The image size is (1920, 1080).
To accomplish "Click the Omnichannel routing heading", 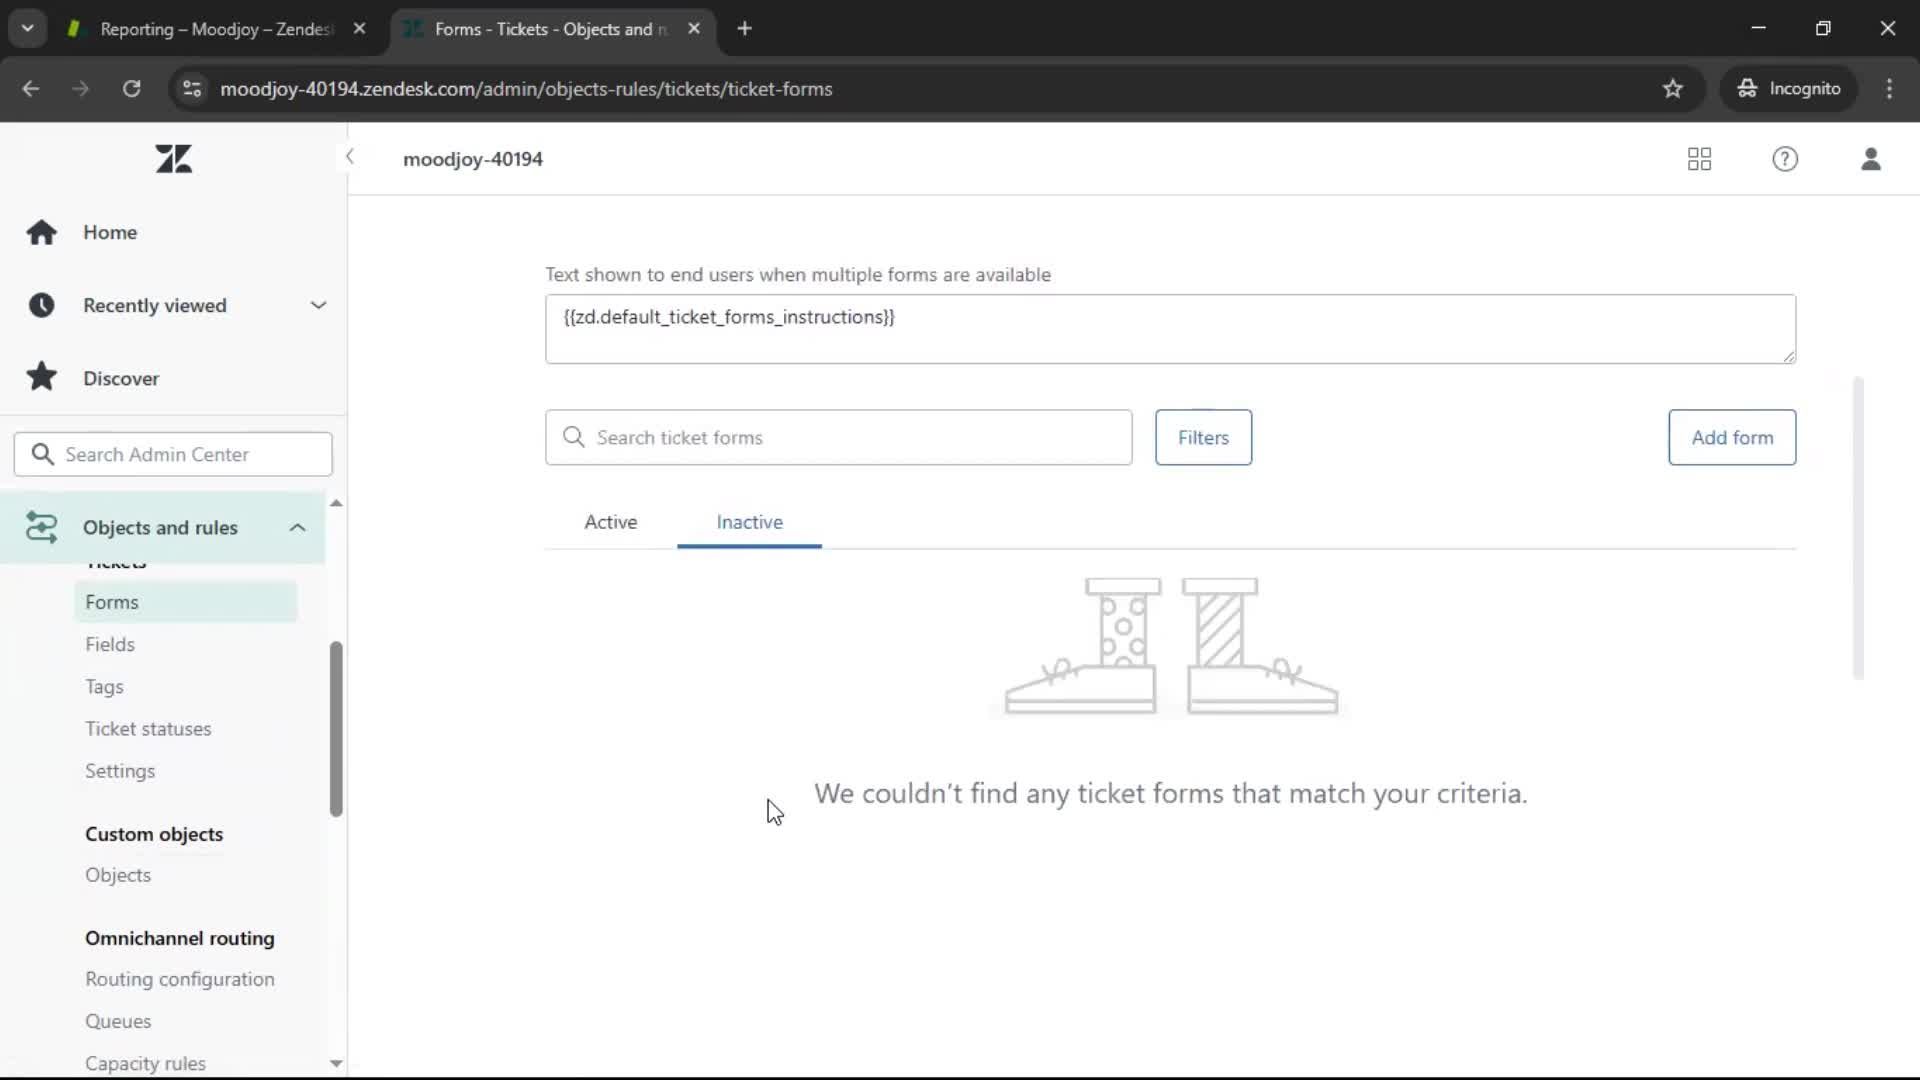I will [180, 938].
